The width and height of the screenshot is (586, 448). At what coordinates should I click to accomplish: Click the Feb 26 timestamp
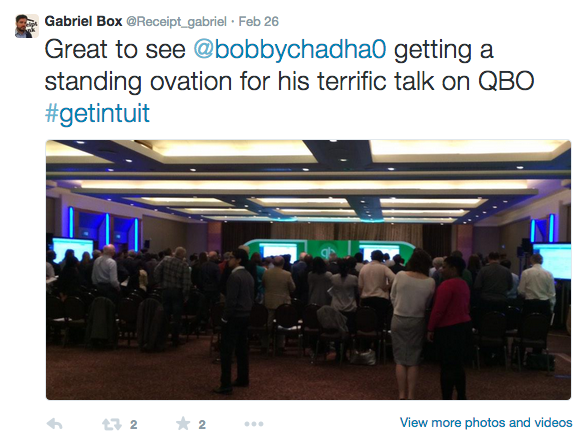point(259,21)
